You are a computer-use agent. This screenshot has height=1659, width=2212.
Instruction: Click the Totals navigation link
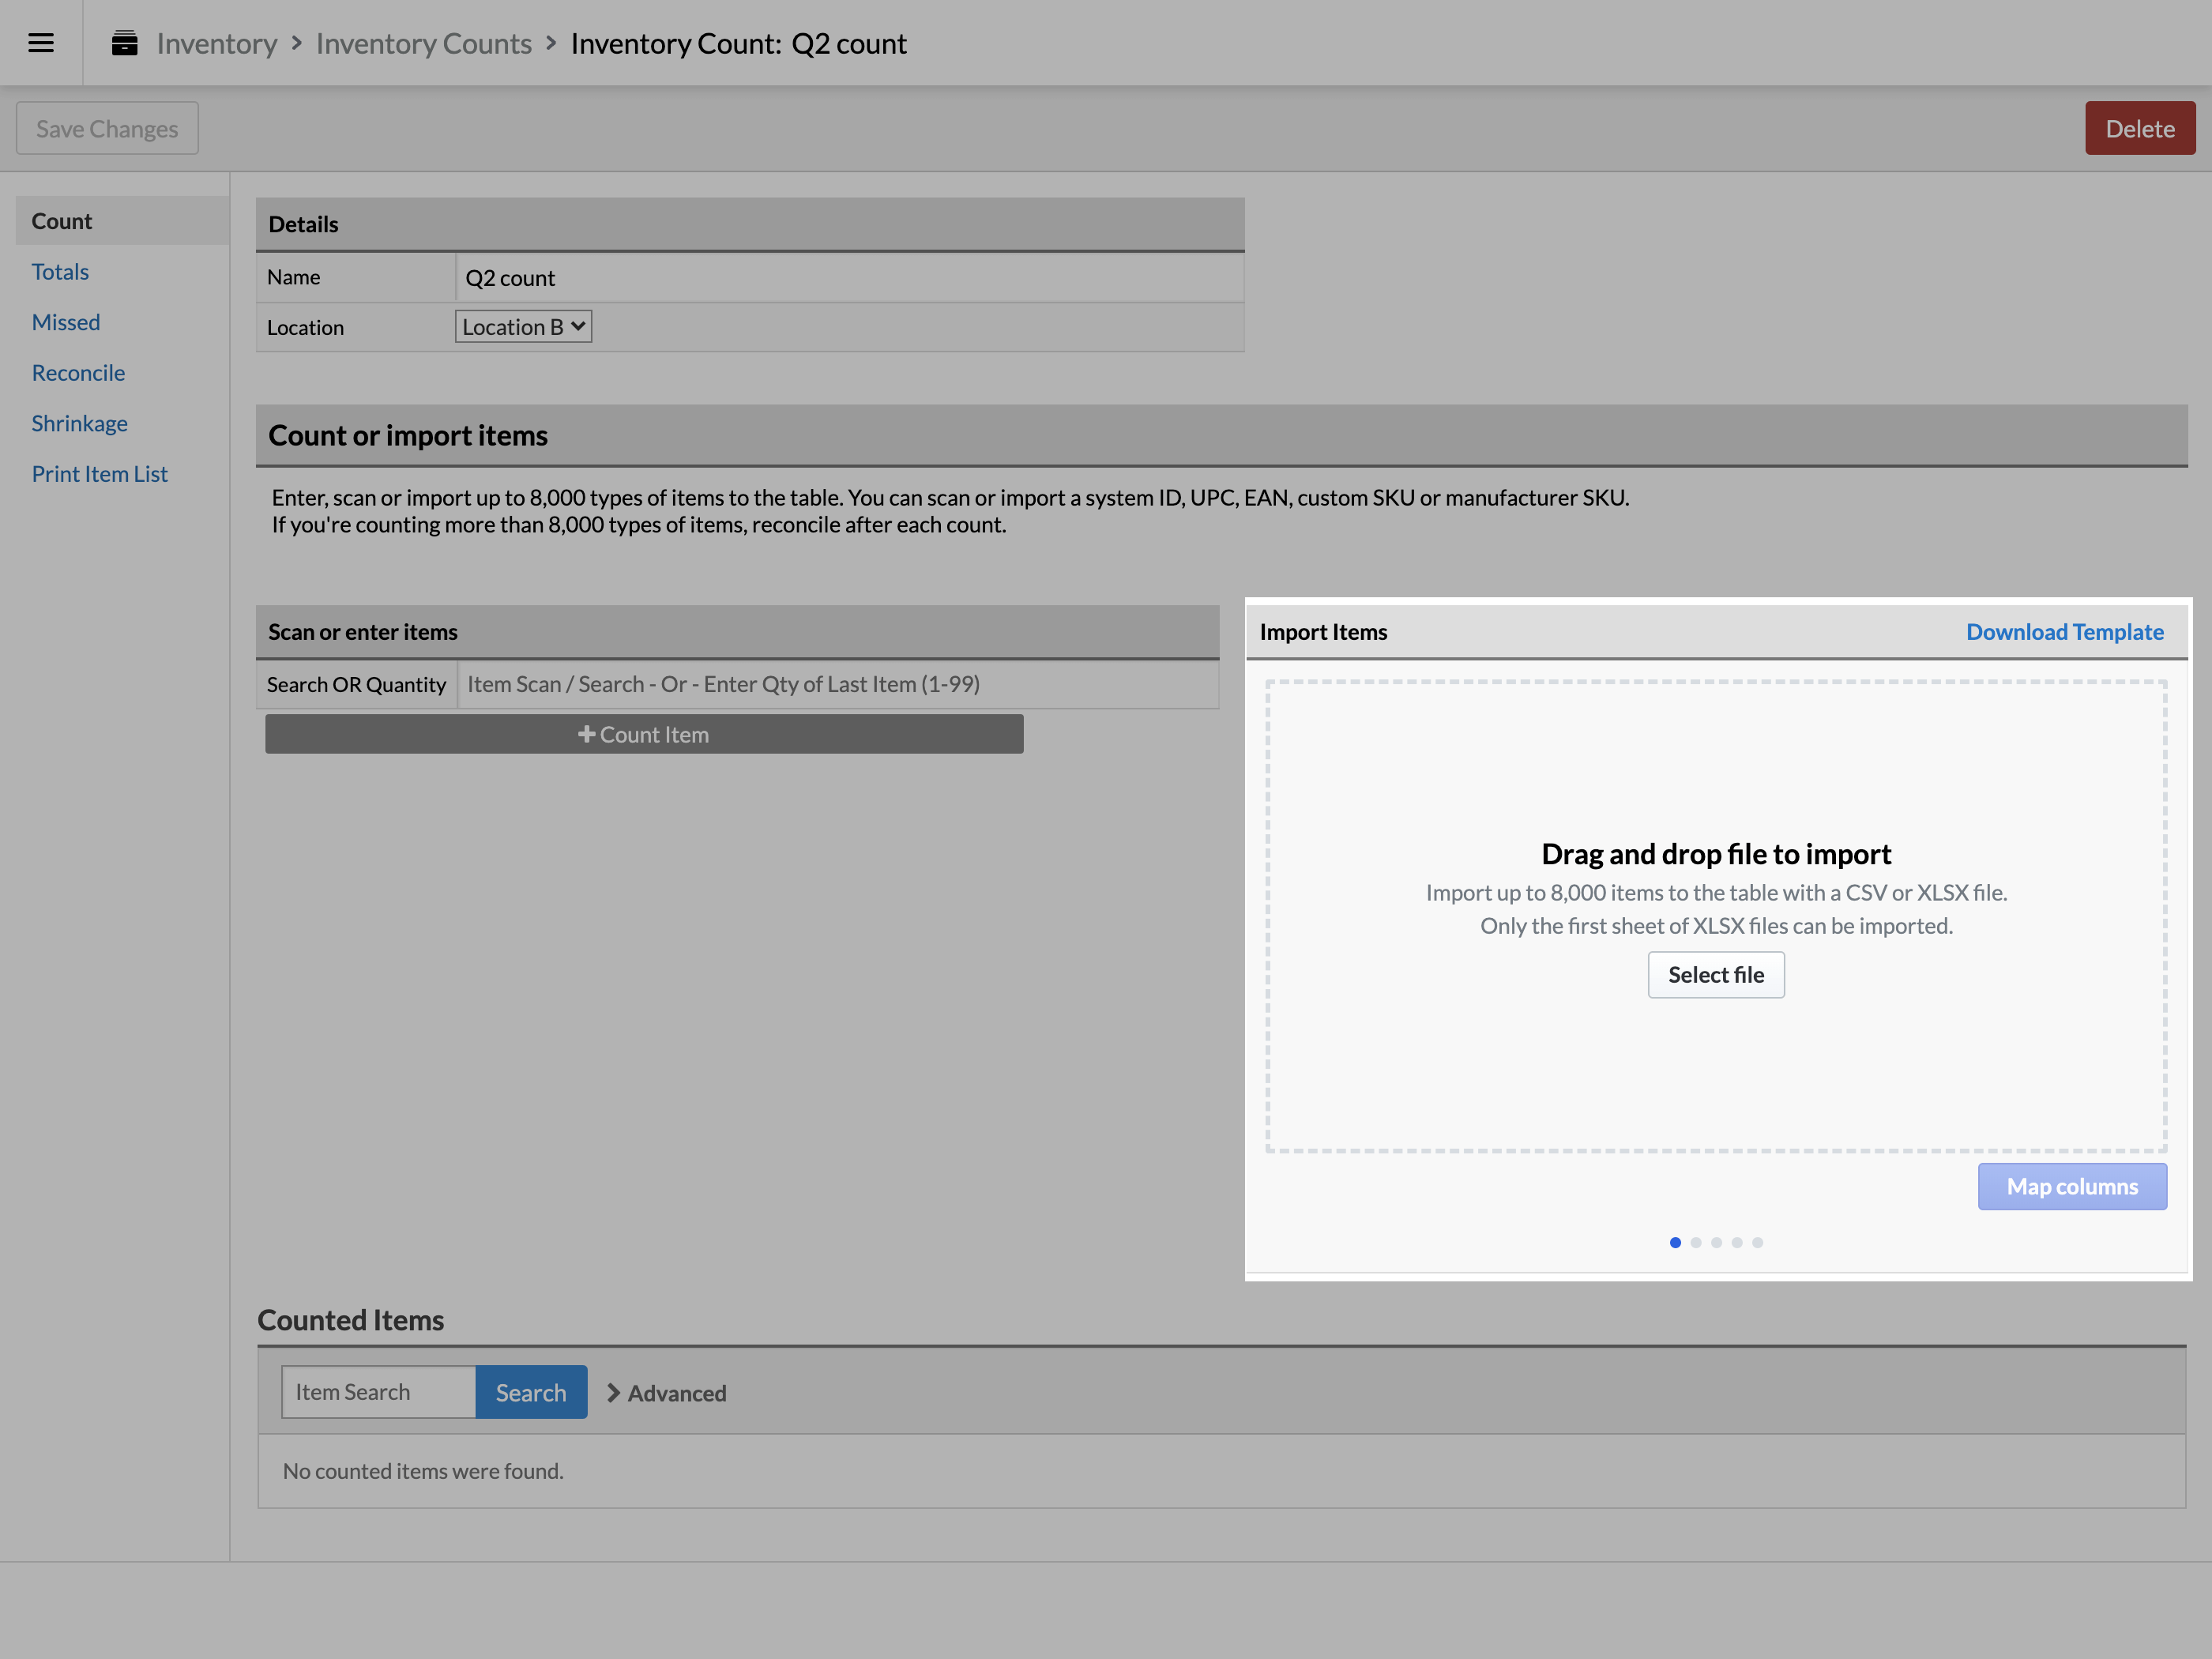coord(59,270)
